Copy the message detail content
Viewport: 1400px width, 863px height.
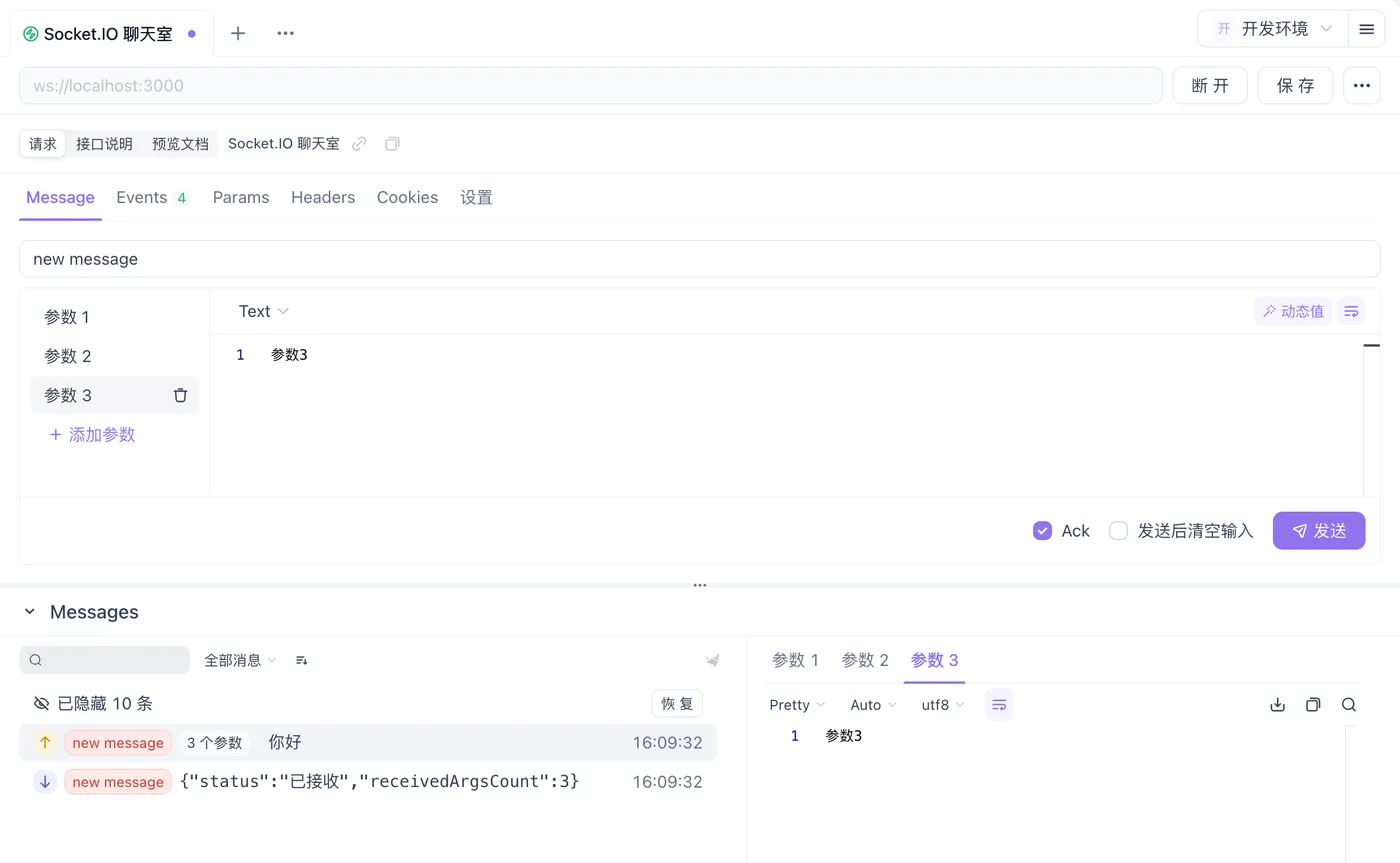1313,705
